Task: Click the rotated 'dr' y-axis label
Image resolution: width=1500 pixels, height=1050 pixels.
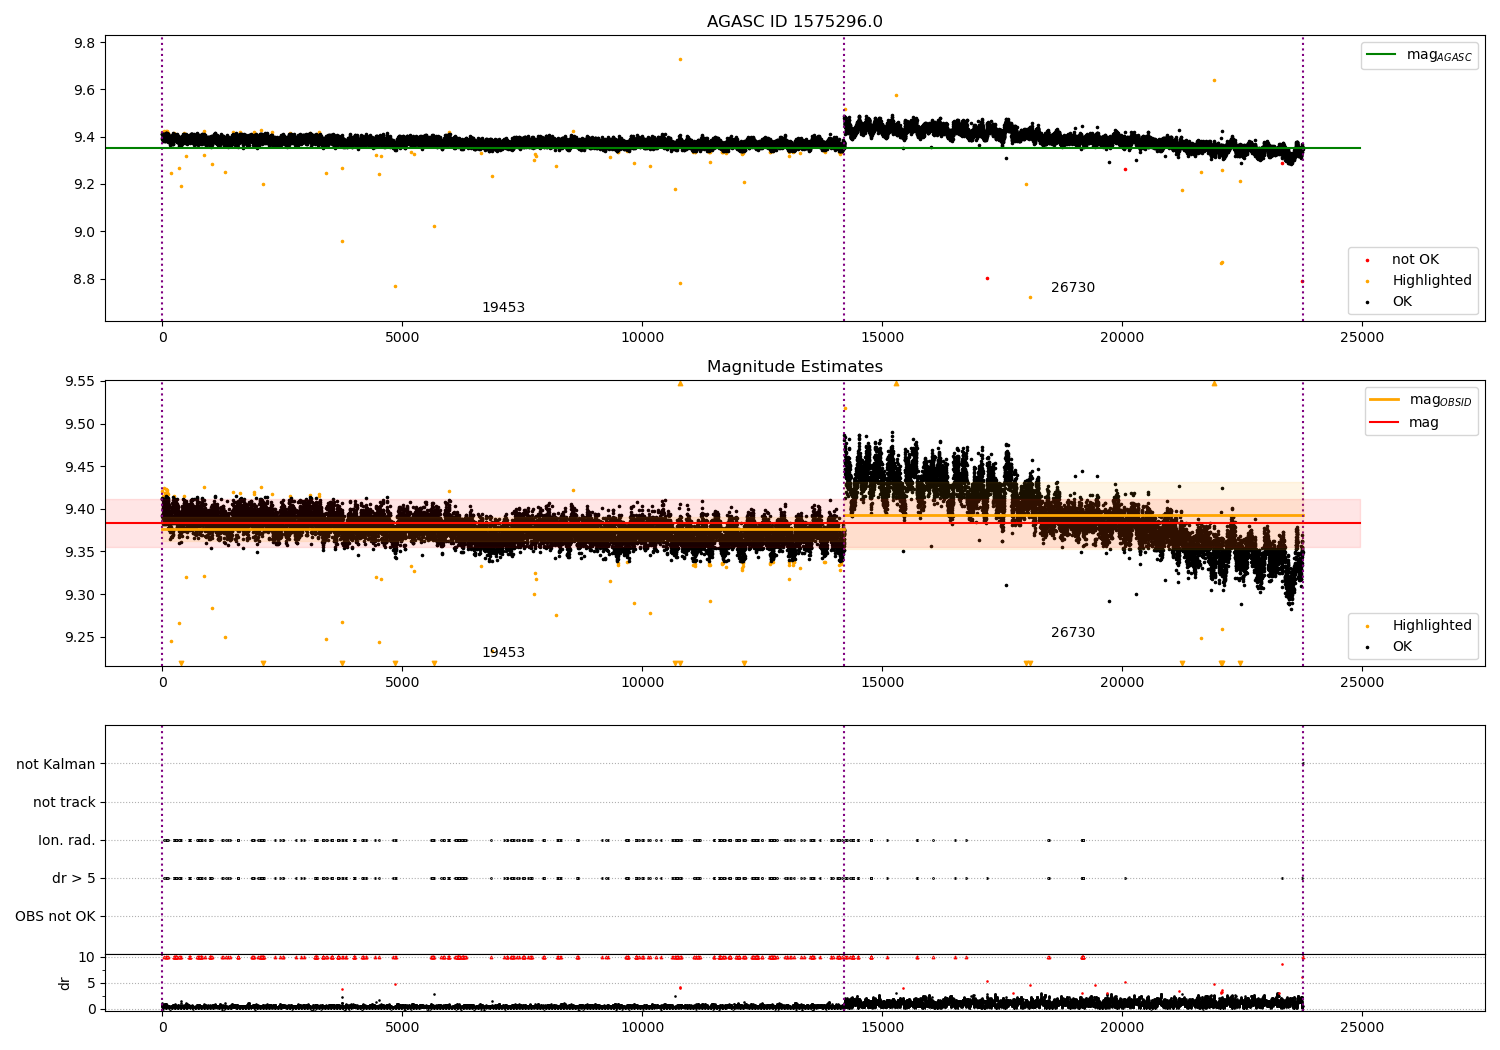Action: point(65,983)
